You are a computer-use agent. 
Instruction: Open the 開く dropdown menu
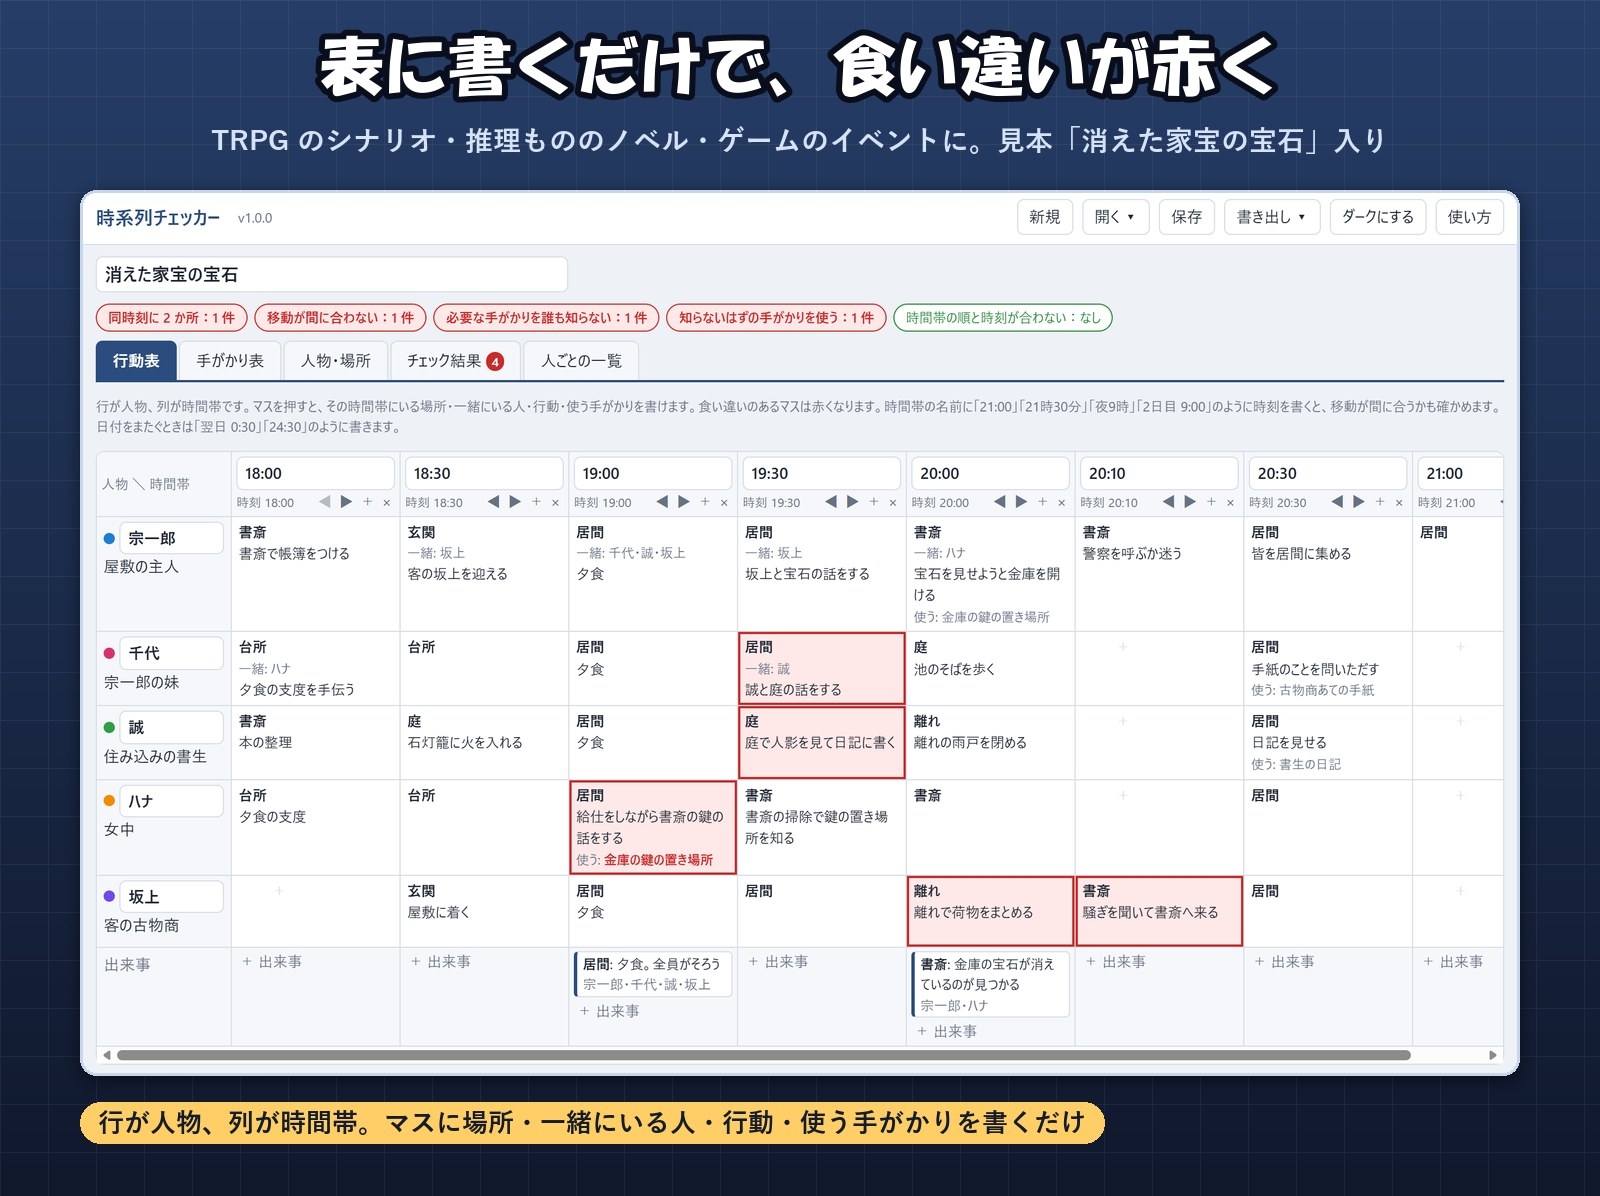click(1115, 217)
